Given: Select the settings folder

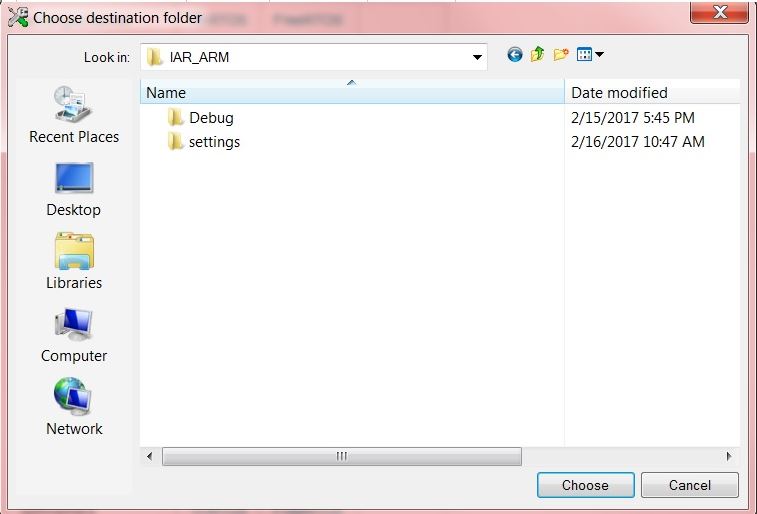Looking at the screenshot, I should [213, 142].
